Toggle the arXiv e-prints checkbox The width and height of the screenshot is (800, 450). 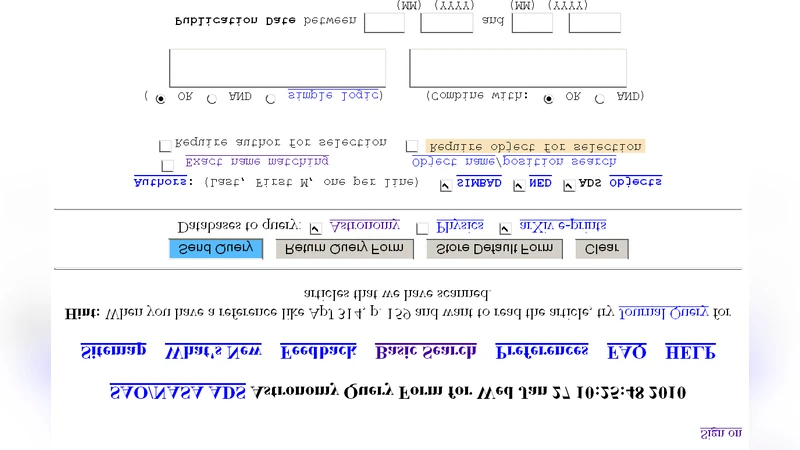(505, 228)
